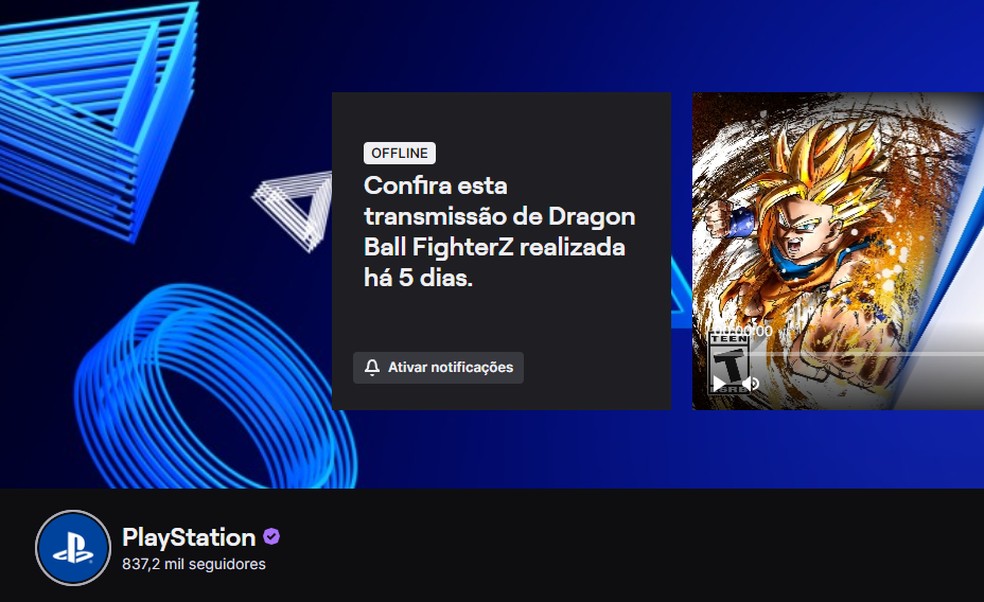Screen dimensions: 984x602
Task: Click the dark offline info card
Action: 501,251
